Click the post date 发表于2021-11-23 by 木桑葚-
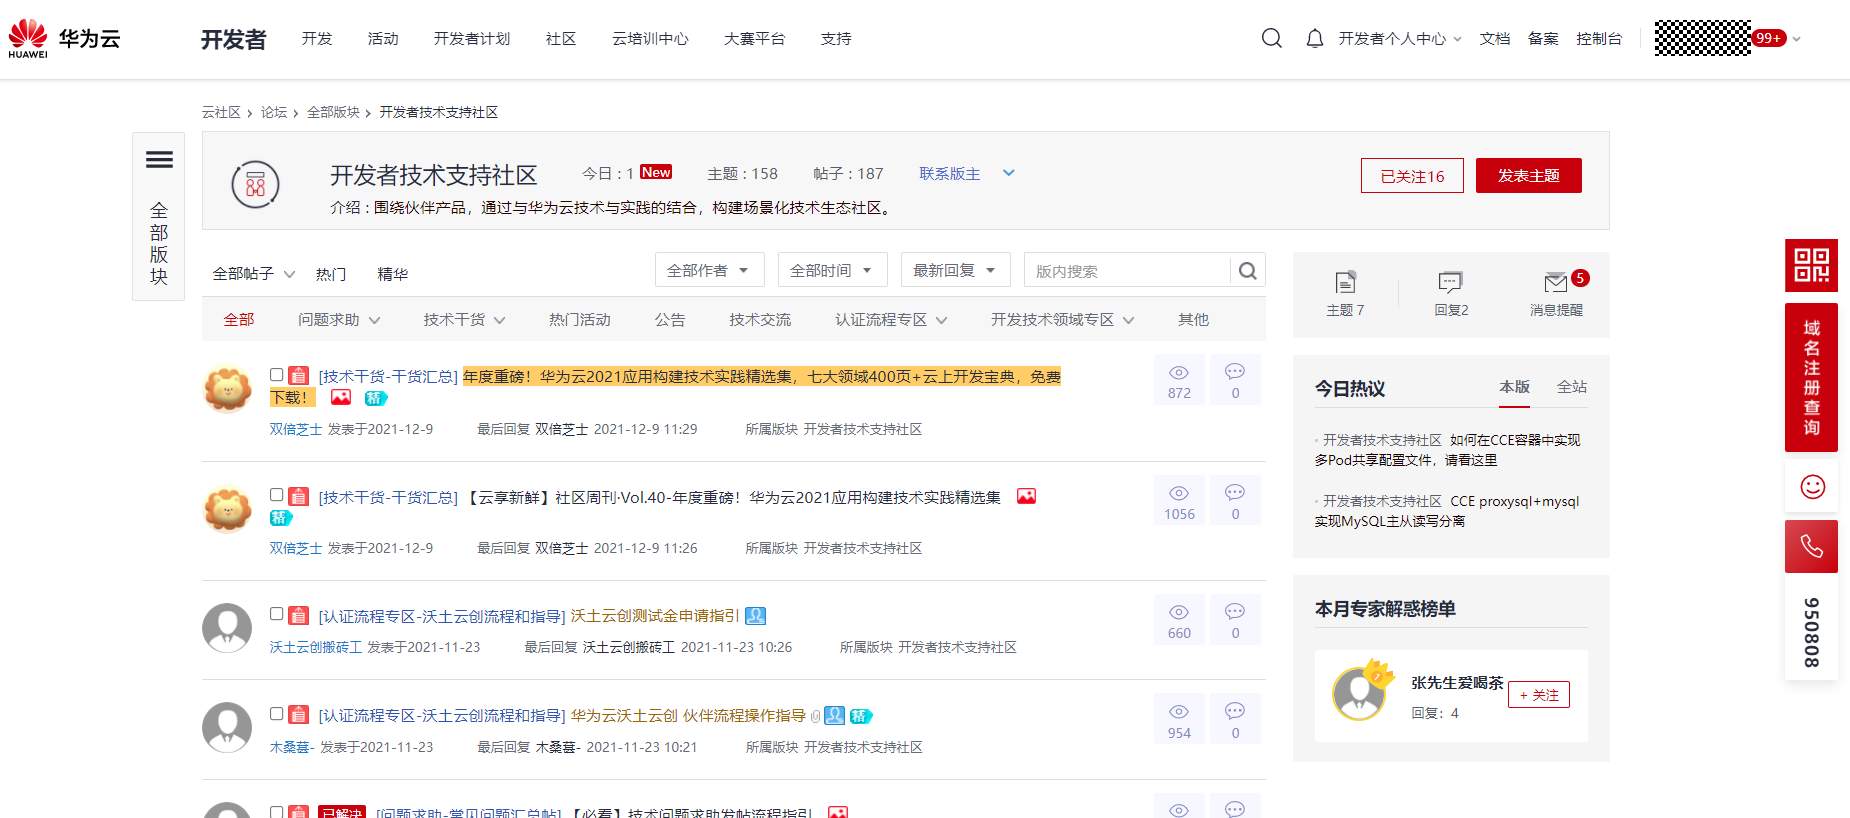The width and height of the screenshot is (1850, 818). [377, 747]
